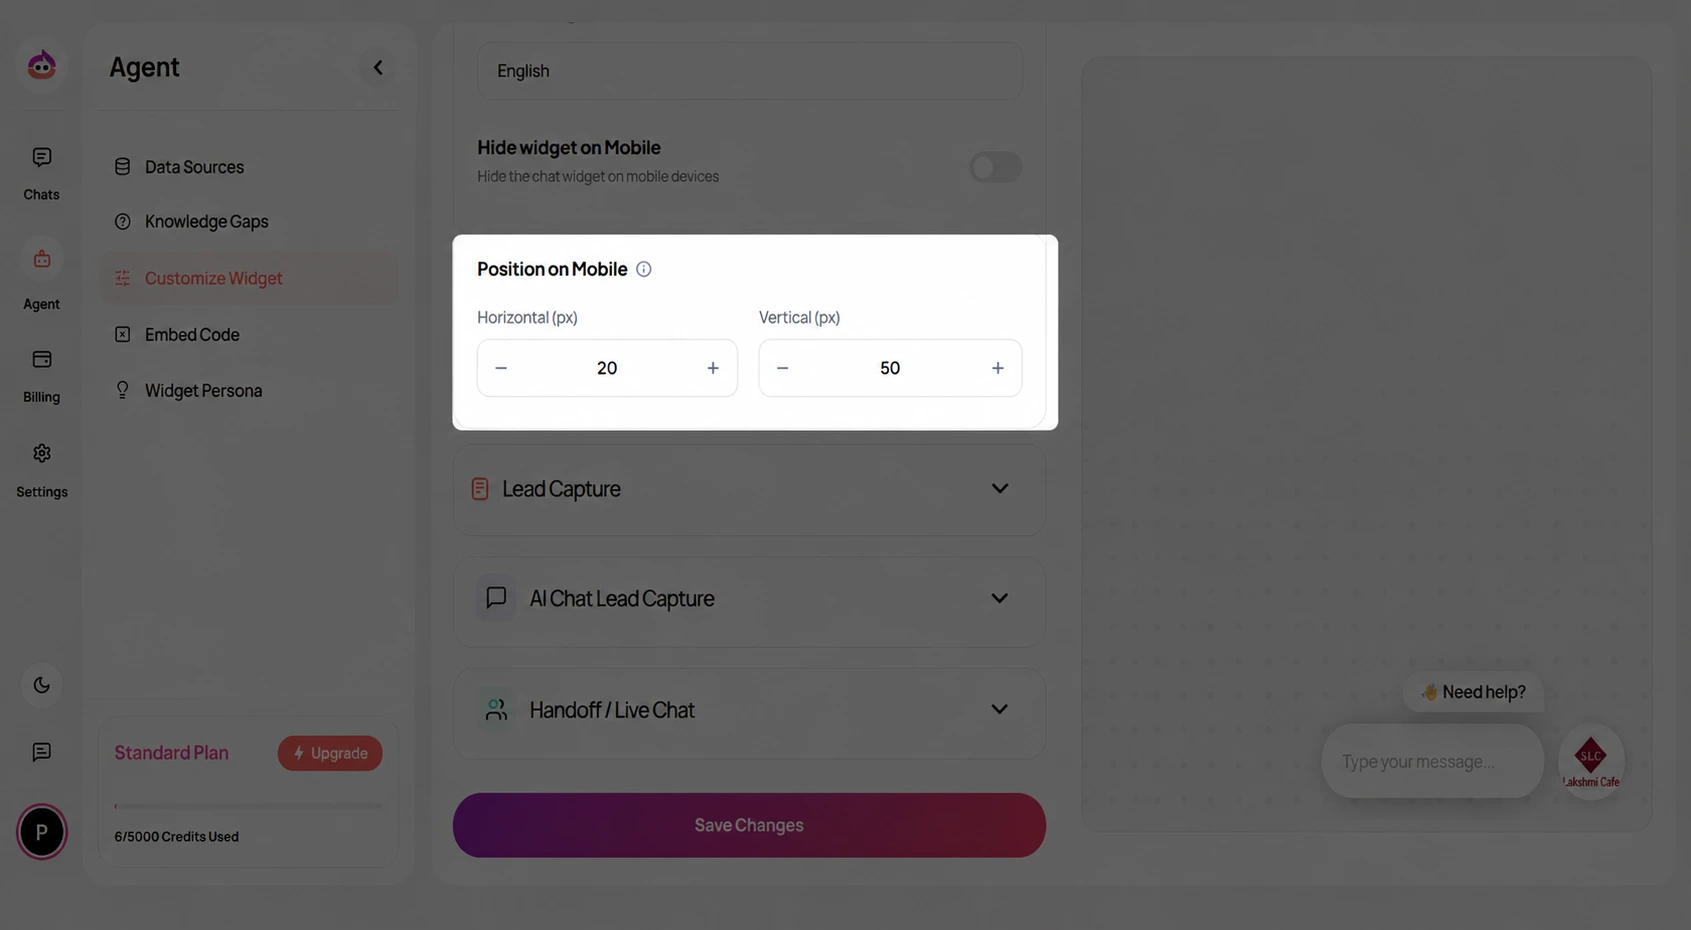The image size is (1691, 930).
Task: Switch to dark mode with the moon icon
Action: point(42,685)
